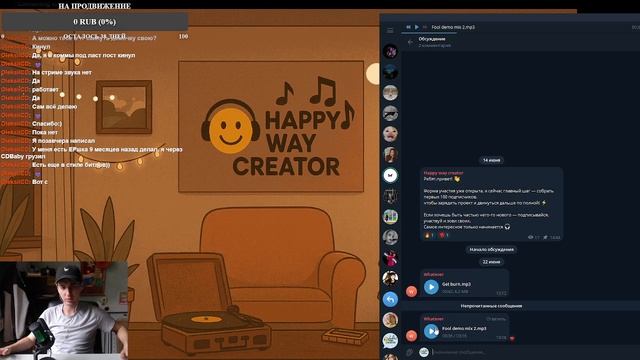Open the white circle M-logo chat in the sidebar
640x360 pixels.
coord(390,176)
